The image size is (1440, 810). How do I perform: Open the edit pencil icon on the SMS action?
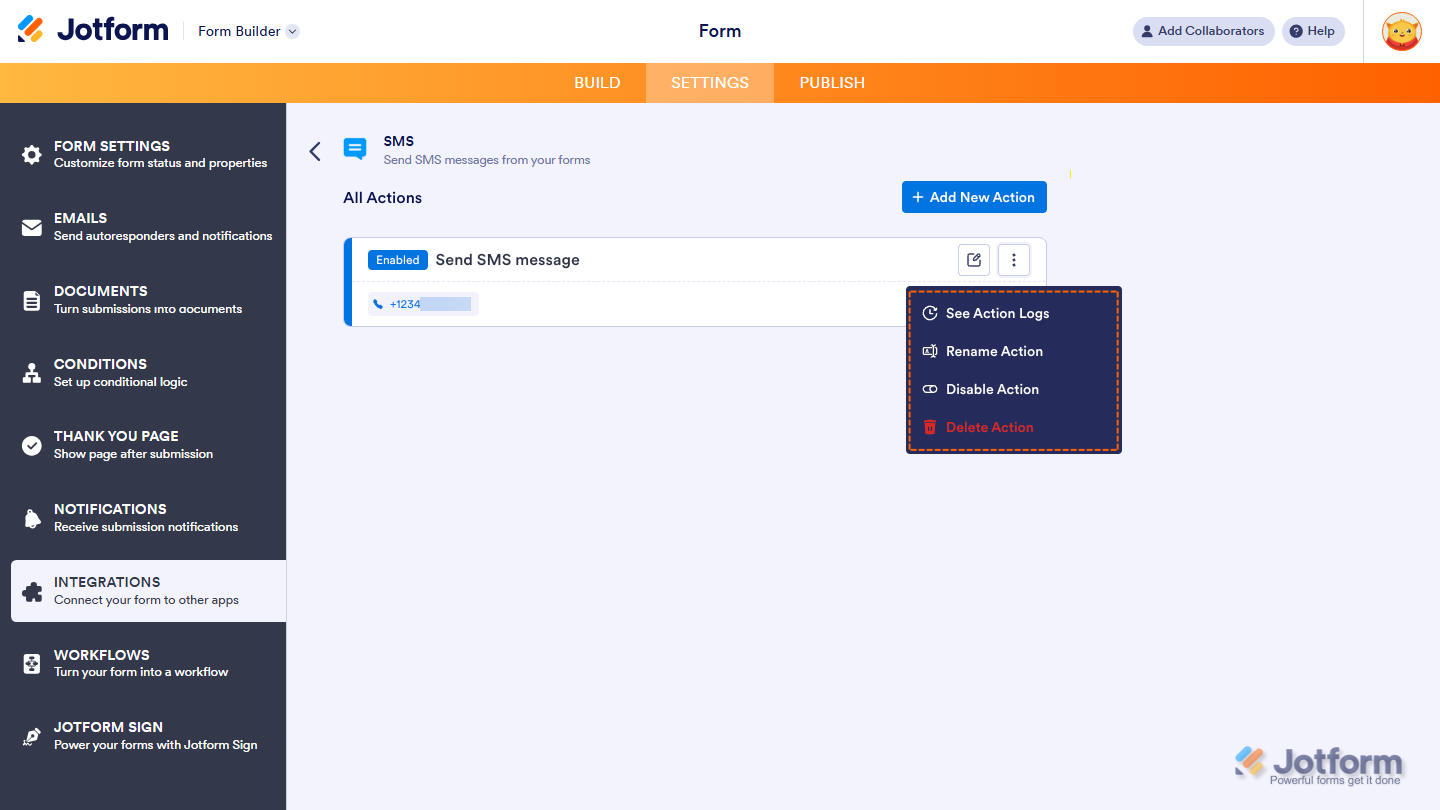[973, 259]
